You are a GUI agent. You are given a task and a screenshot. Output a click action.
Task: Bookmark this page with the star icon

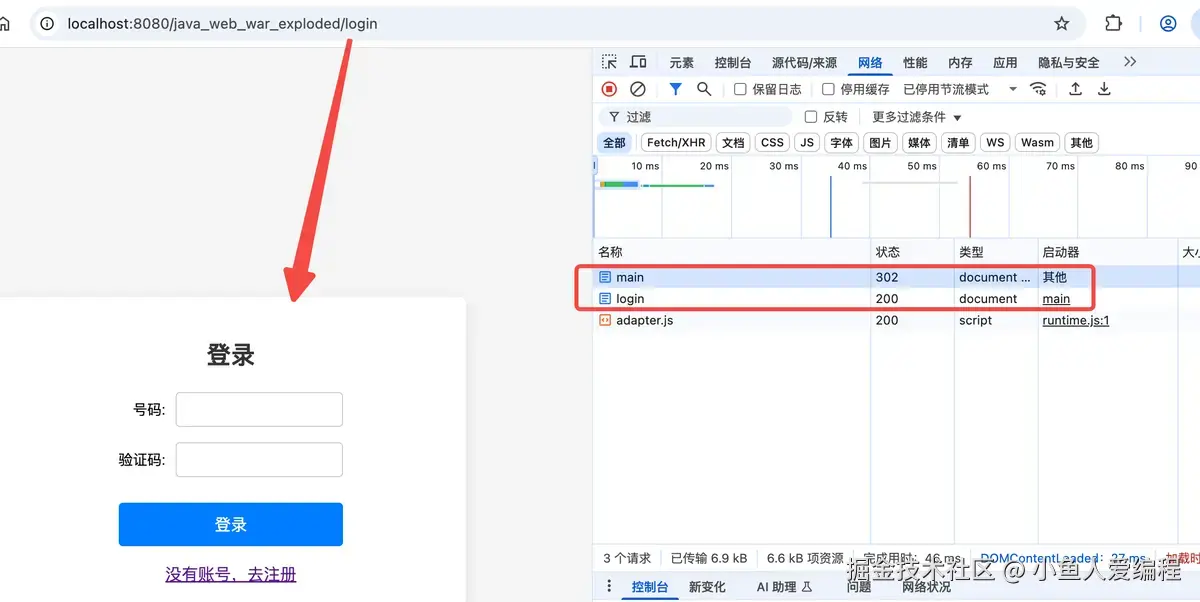(x=1061, y=23)
